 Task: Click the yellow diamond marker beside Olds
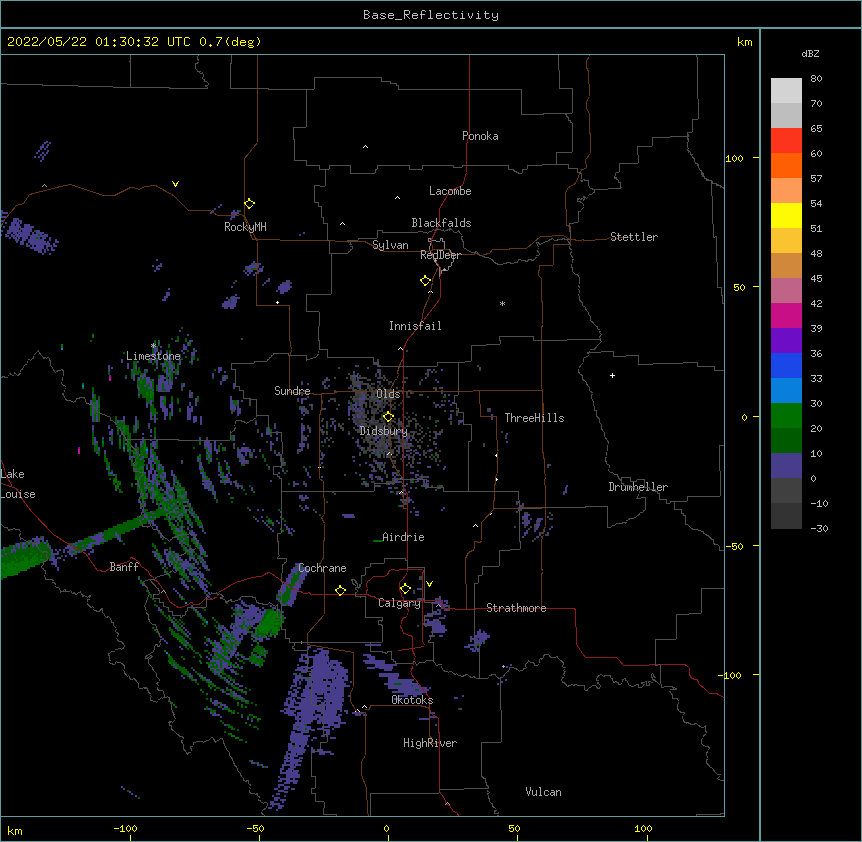tap(388, 417)
